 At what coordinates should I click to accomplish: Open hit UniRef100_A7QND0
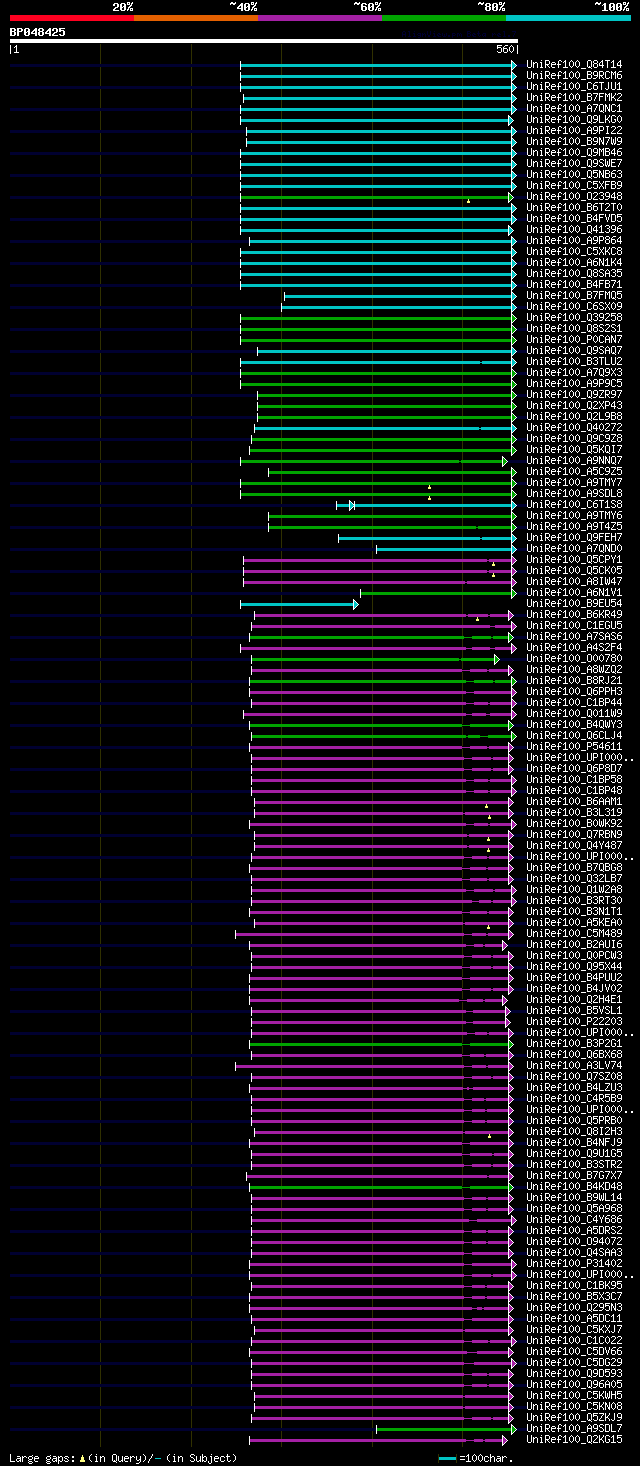click(574, 548)
